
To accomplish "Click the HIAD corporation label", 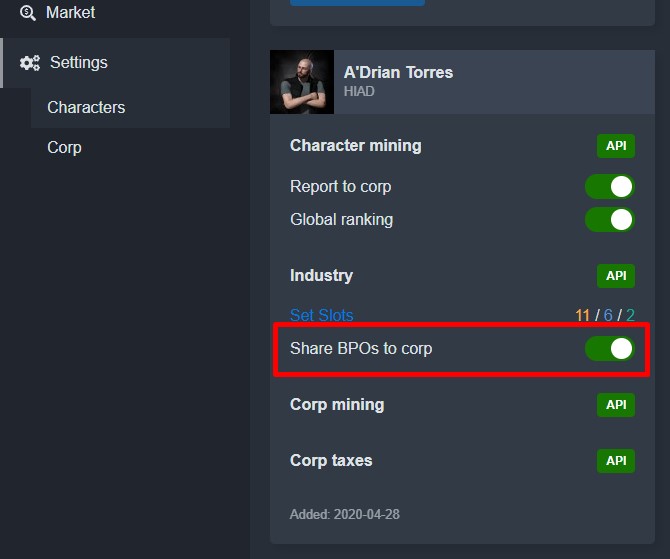I will tap(359, 91).
